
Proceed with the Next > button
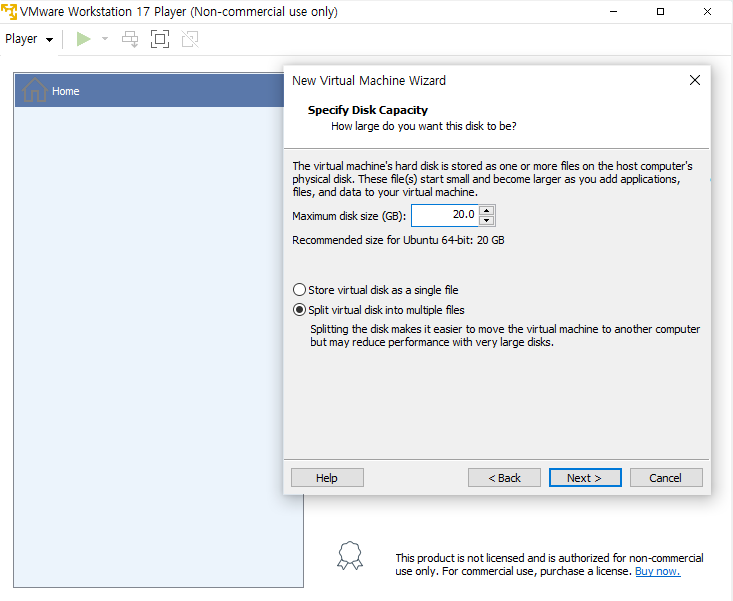pos(585,478)
